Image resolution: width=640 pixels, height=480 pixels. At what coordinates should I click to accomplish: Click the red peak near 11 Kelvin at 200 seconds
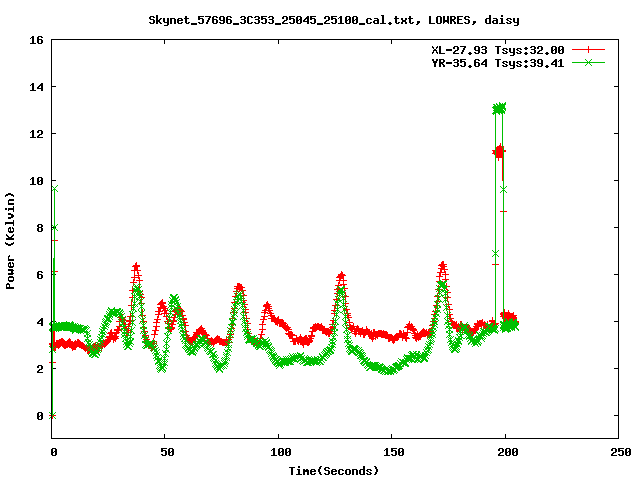coord(499,151)
